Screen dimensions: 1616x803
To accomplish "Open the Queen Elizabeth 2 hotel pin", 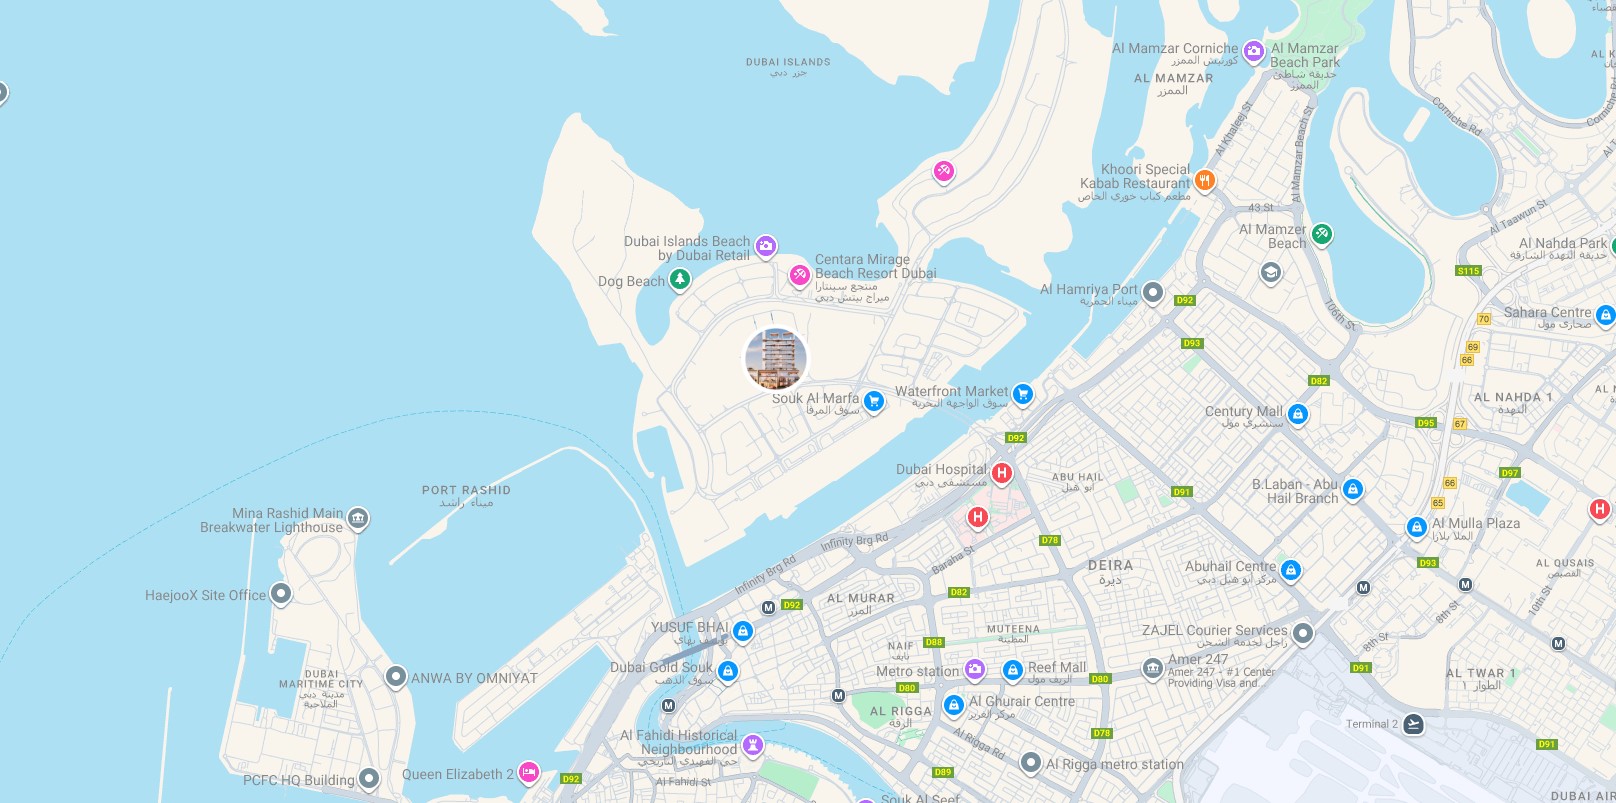I will pos(529,772).
